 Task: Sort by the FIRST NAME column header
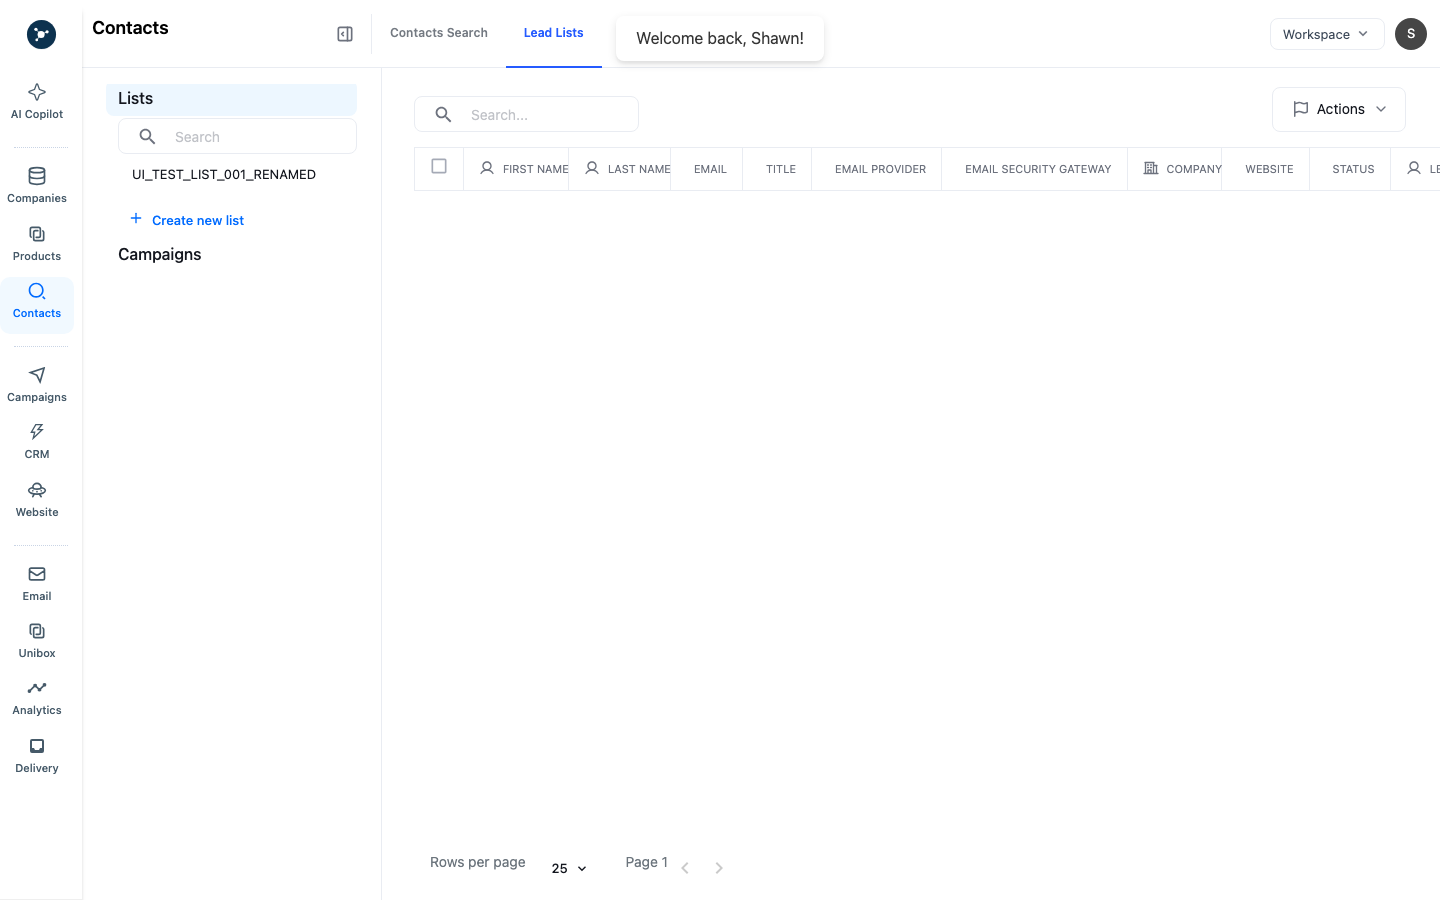(x=517, y=169)
